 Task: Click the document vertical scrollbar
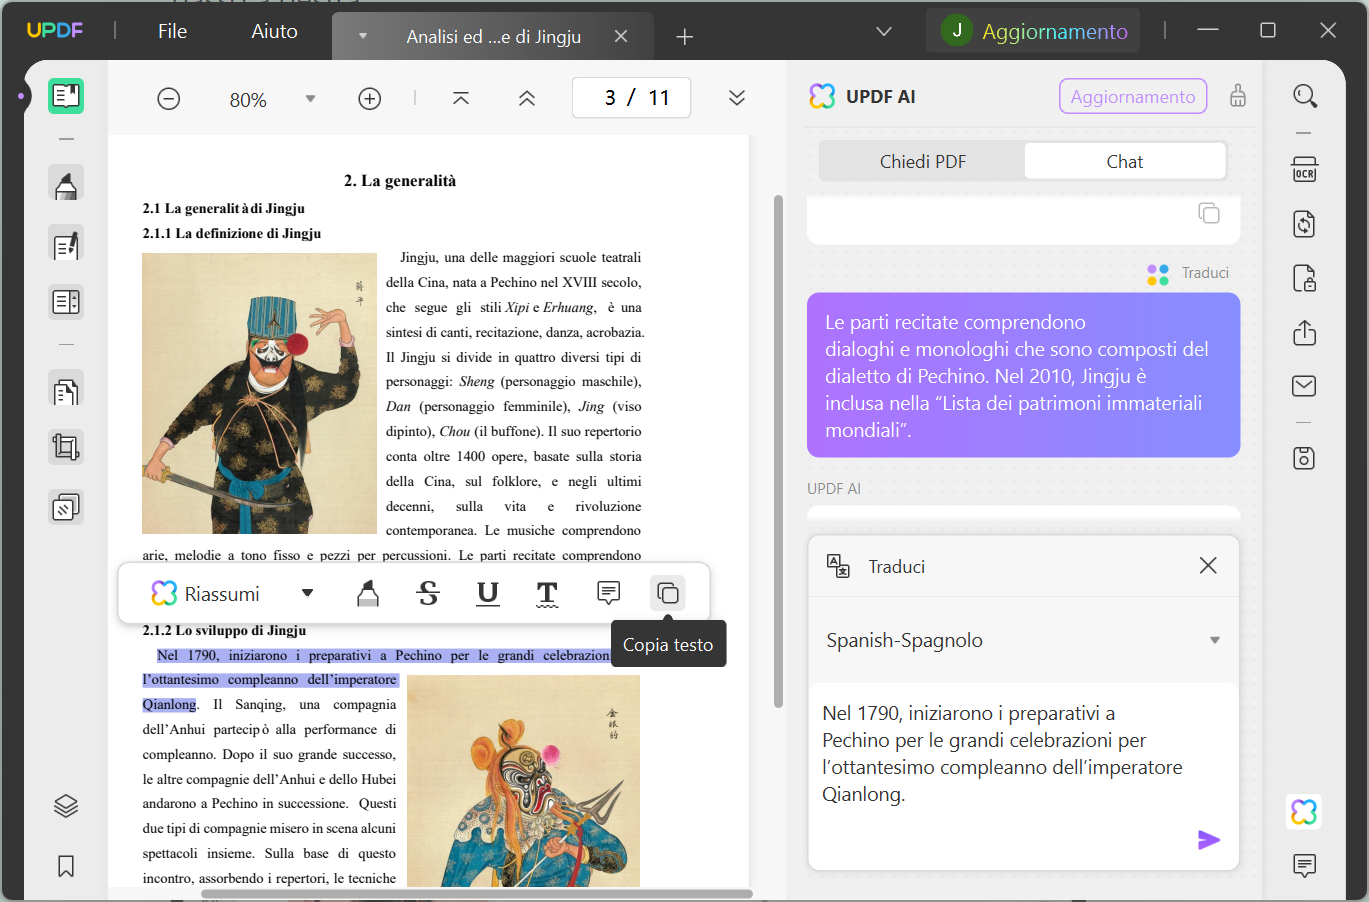point(779,450)
